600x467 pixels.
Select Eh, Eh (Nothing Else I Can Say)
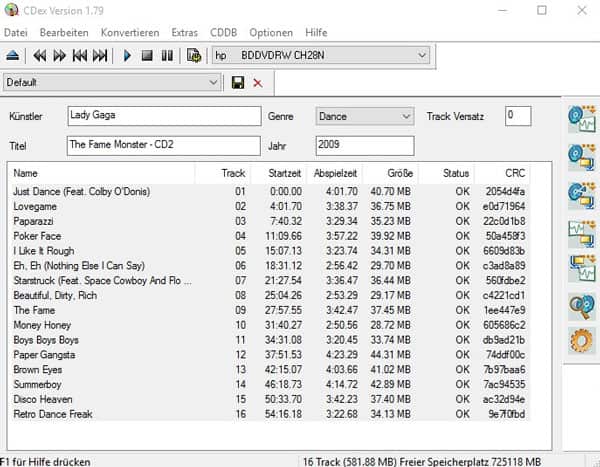click(269, 266)
